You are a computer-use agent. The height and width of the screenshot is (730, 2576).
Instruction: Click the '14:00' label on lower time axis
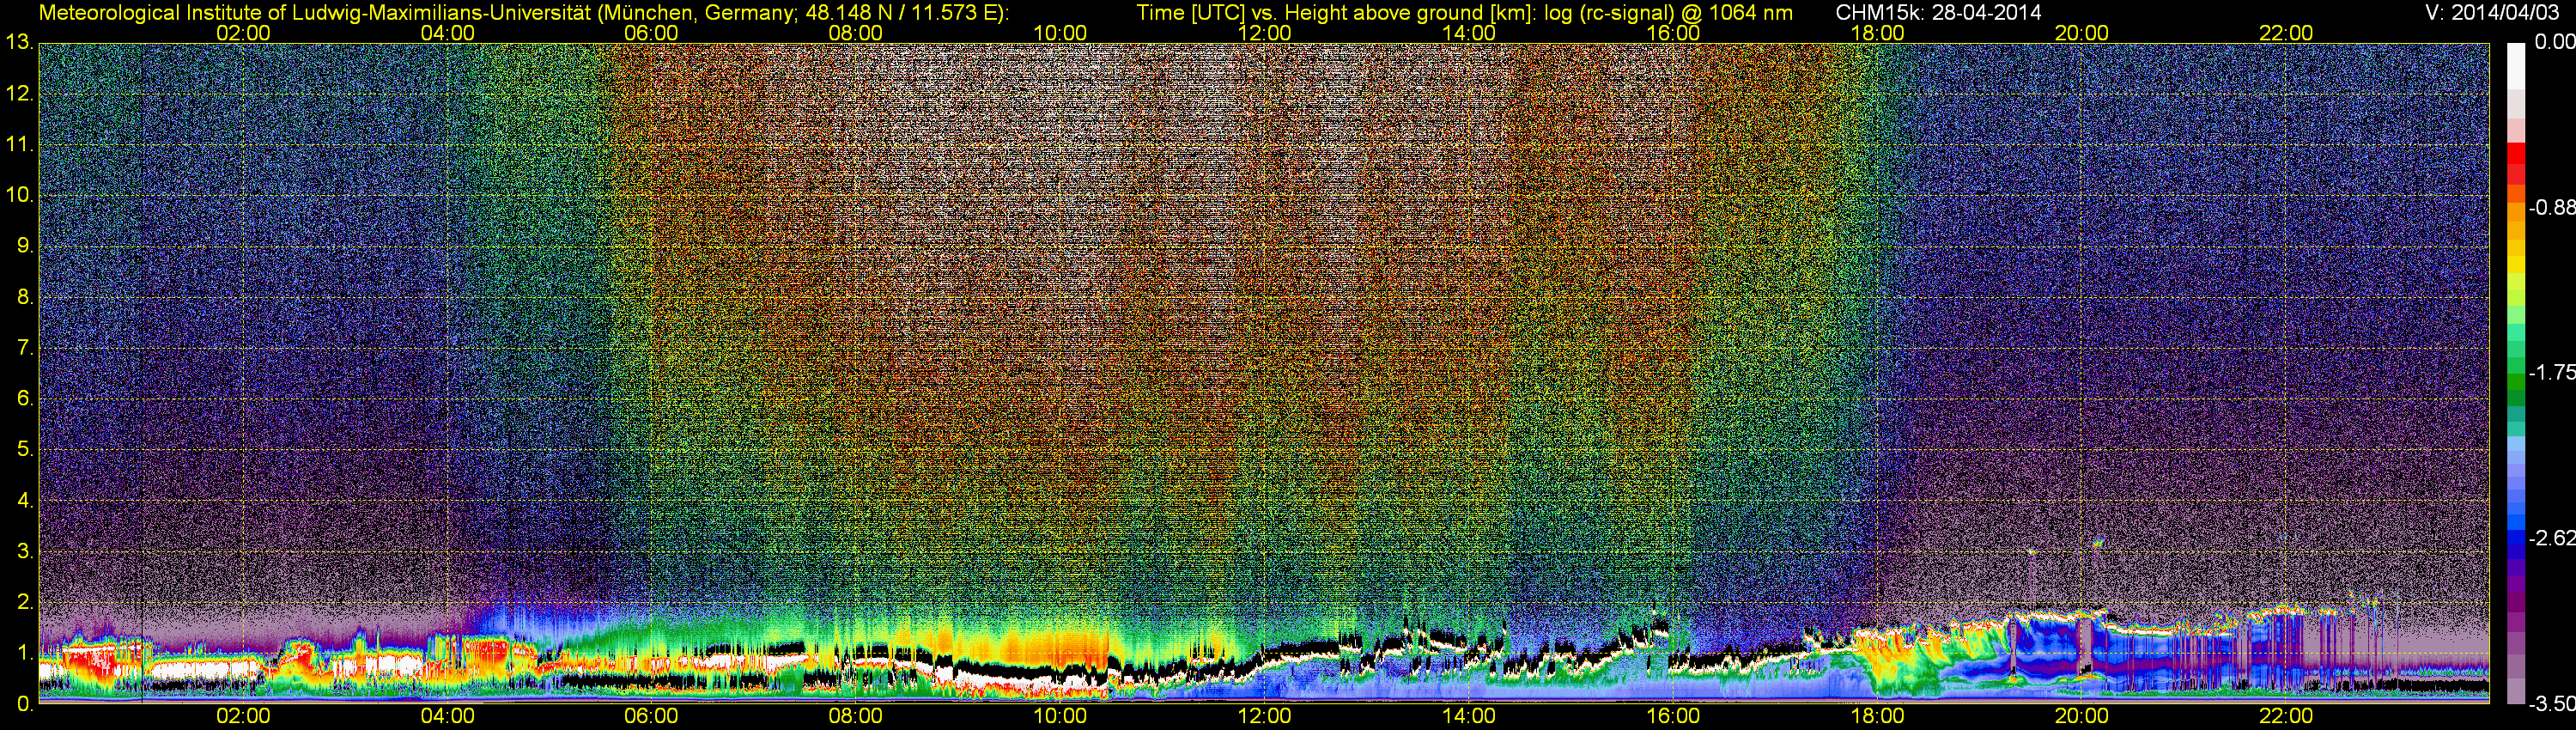(x=1469, y=716)
